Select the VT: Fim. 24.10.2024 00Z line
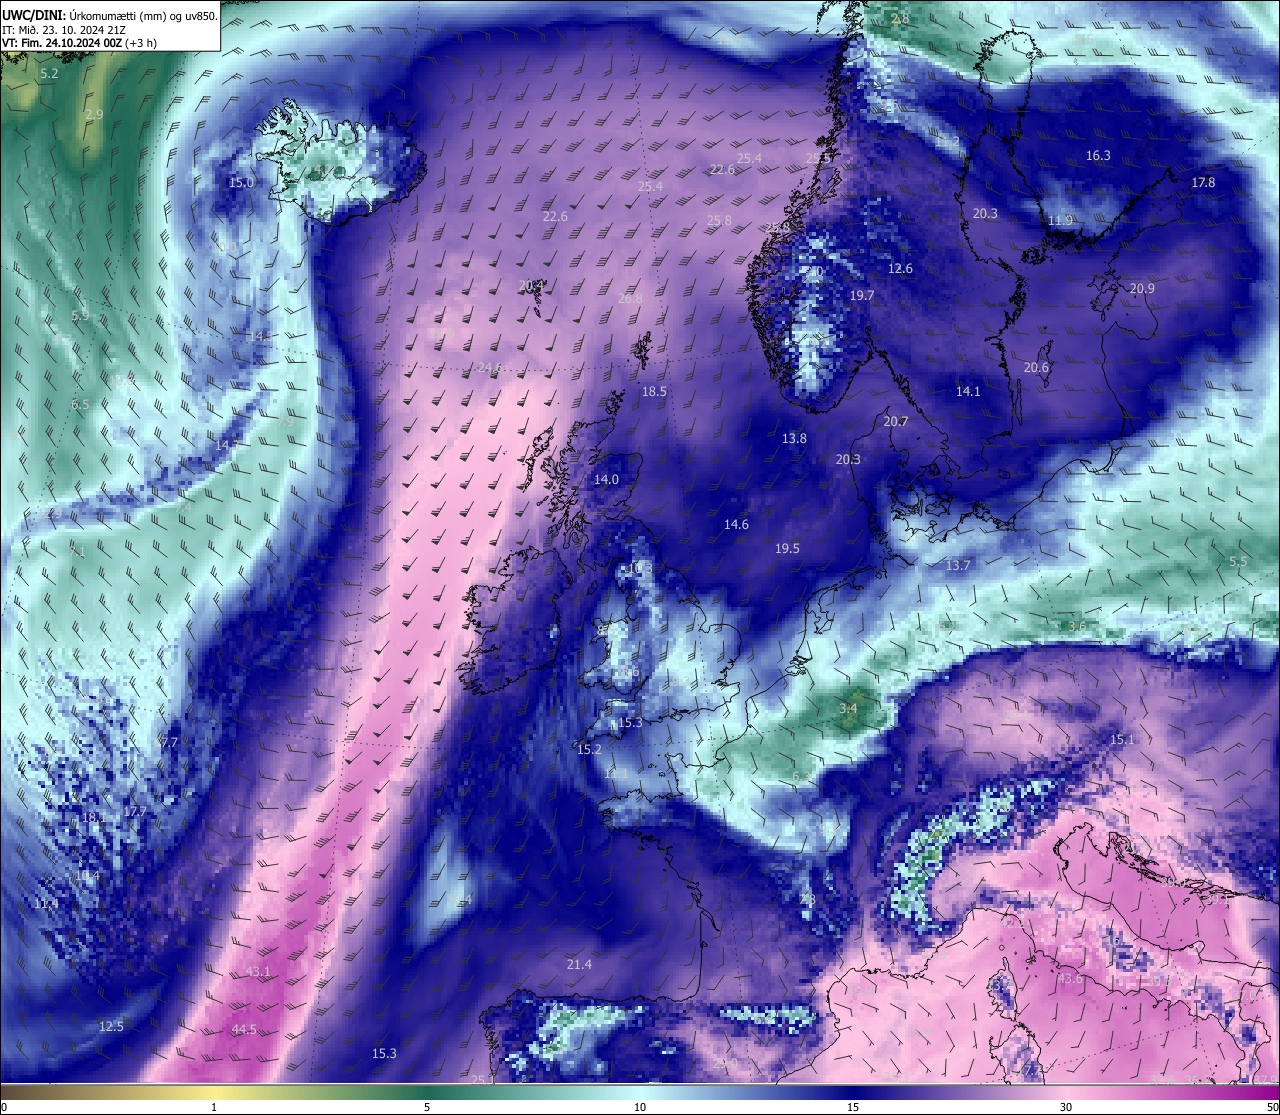 click(x=79, y=43)
